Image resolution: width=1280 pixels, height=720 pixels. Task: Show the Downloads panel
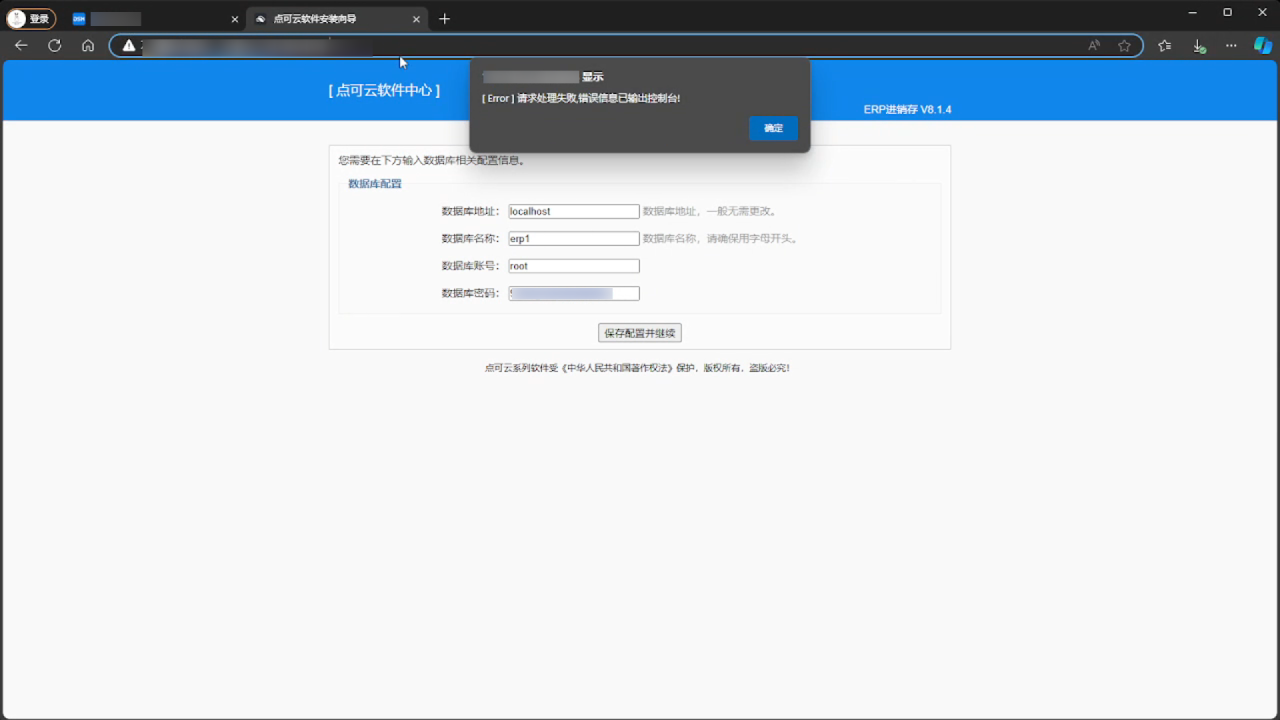pos(1198,46)
